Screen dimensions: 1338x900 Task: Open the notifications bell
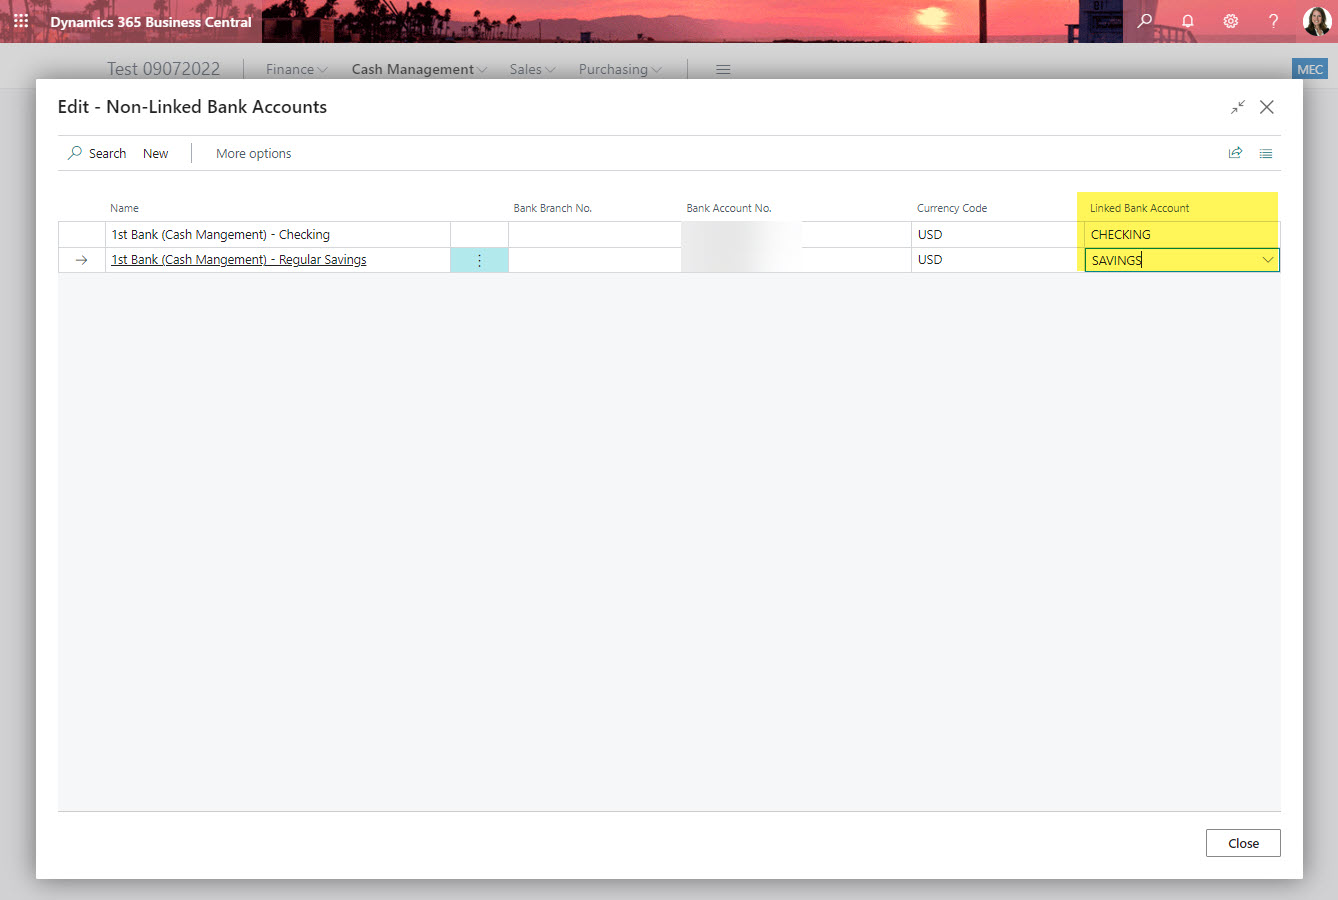pos(1188,21)
